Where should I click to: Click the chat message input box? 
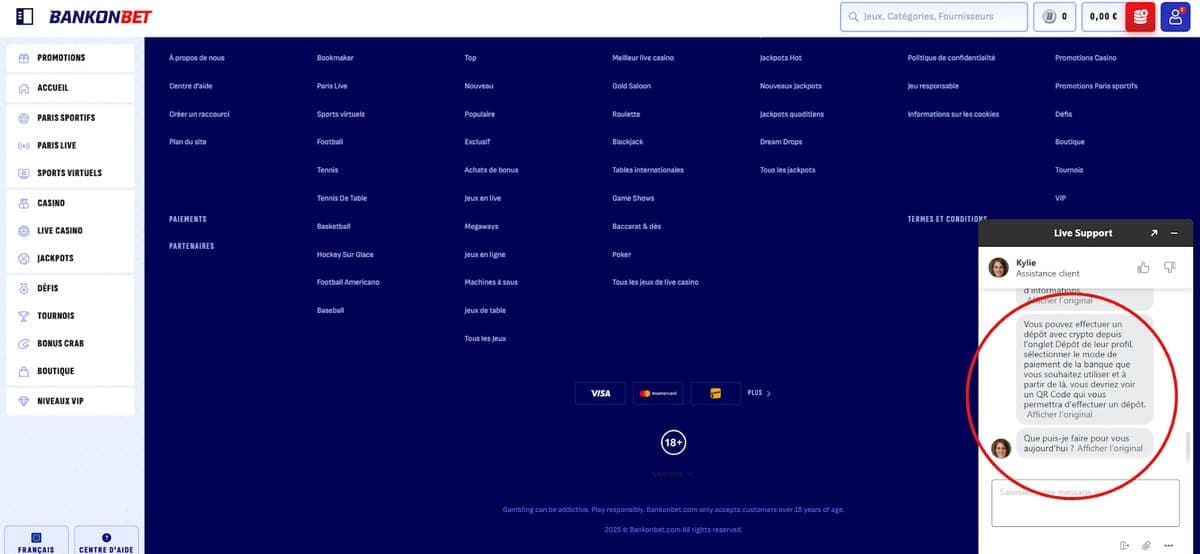point(1084,502)
